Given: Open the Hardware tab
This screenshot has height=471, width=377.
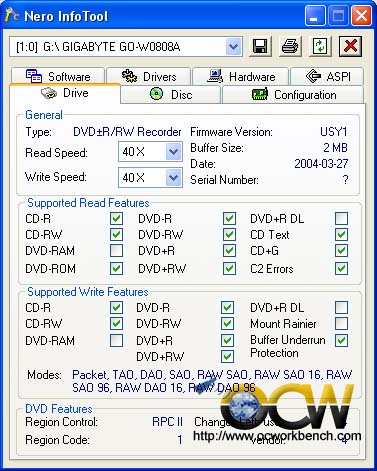Looking at the screenshot, I should [241, 76].
